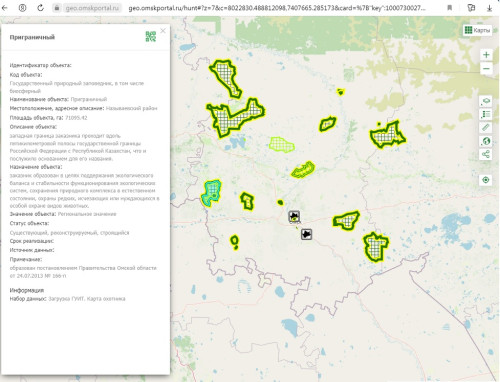The image size is (500, 382).
Task: Select the cyan highlighted reserve polygon
Action: pyautogui.click(x=211, y=193)
